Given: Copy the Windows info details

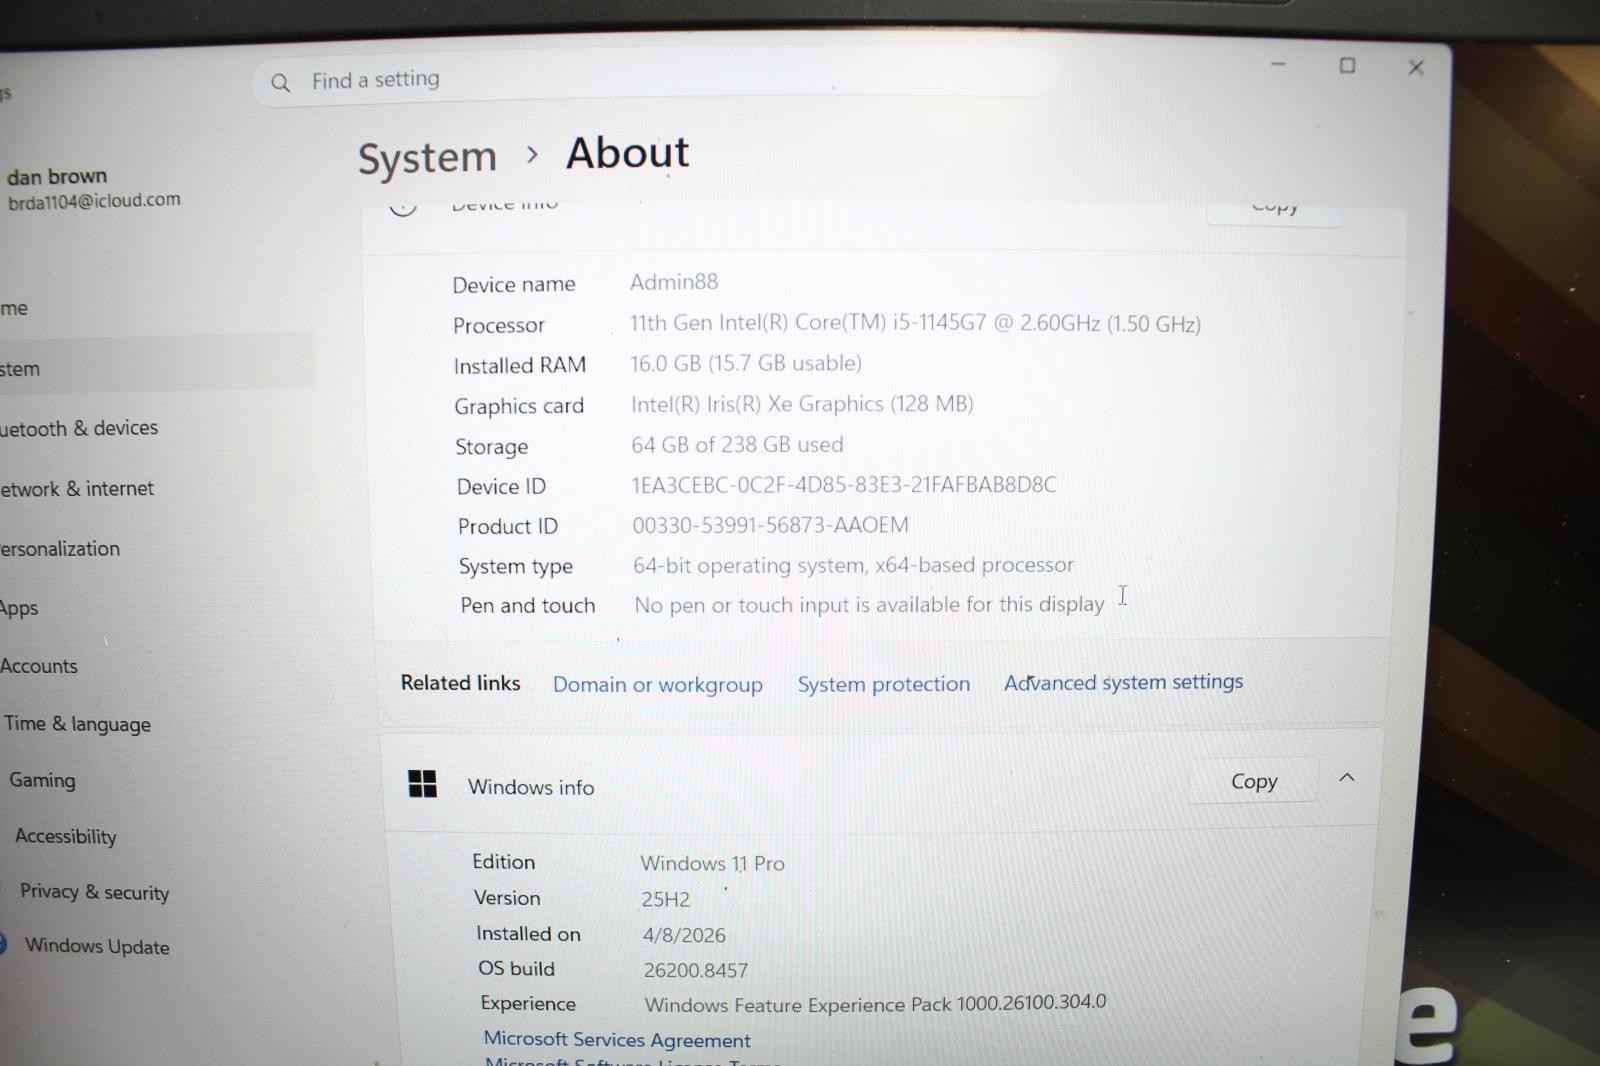Looking at the screenshot, I should click(1253, 781).
